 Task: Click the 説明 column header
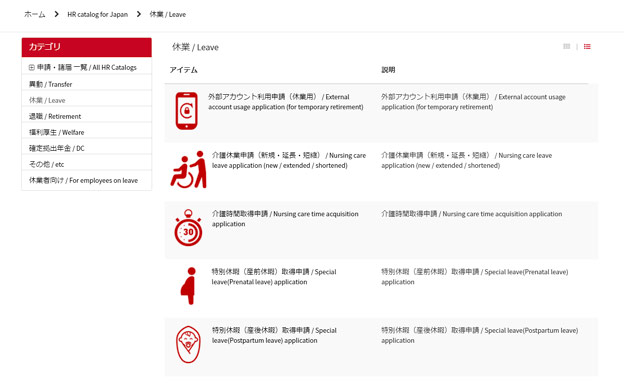pyautogui.click(x=388, y=70)
